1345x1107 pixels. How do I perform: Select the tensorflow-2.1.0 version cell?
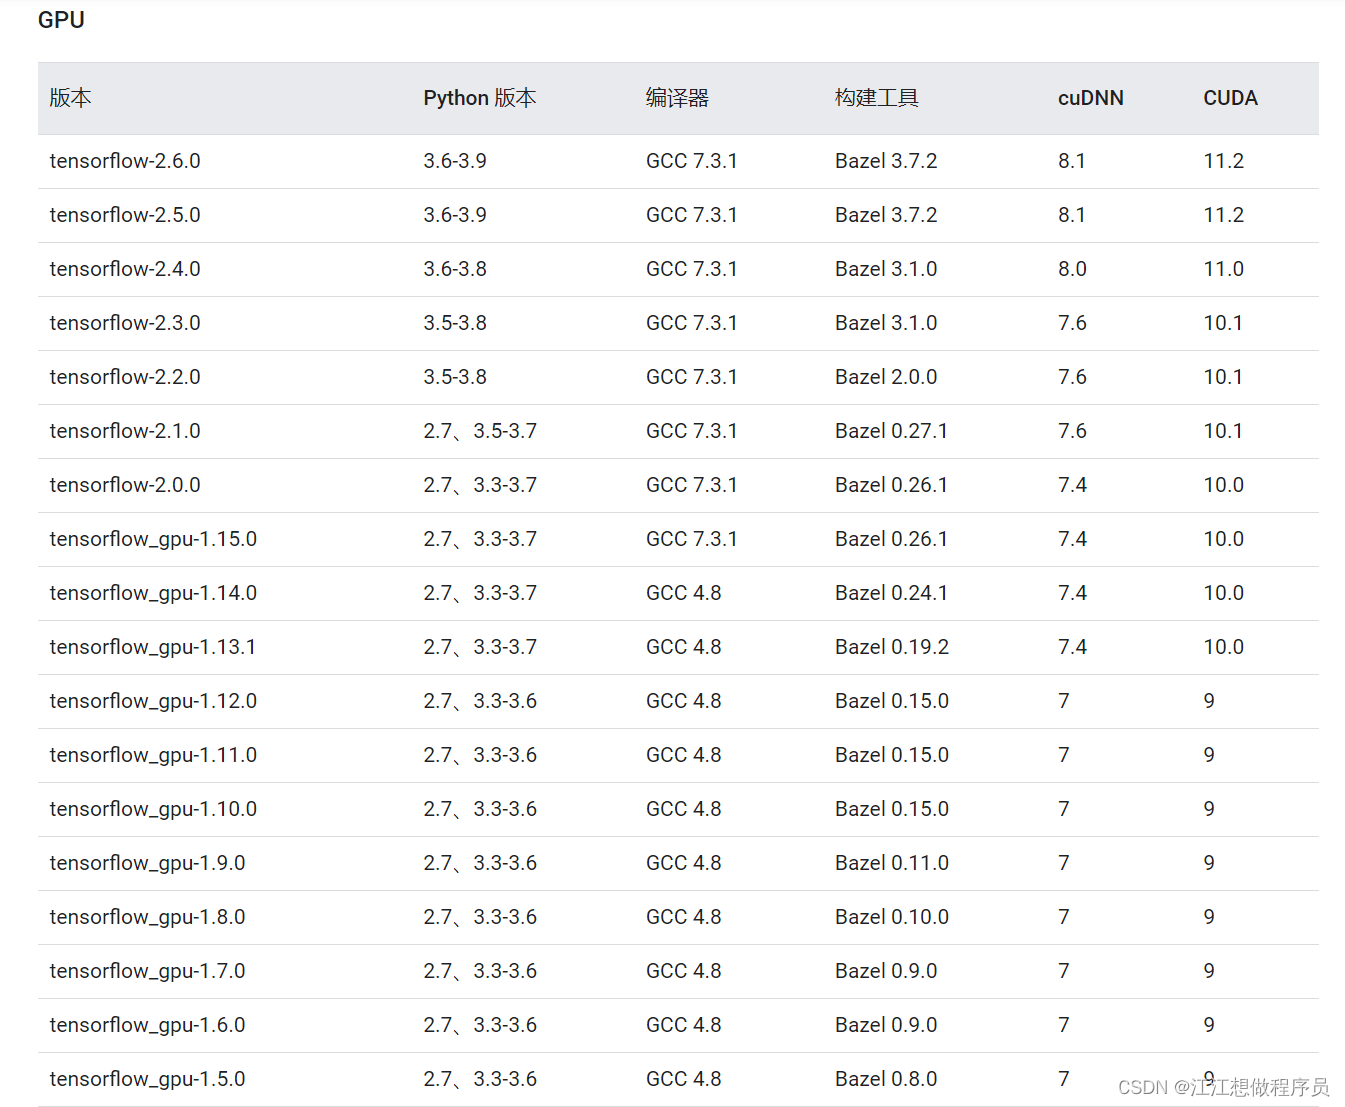[125, 431]
